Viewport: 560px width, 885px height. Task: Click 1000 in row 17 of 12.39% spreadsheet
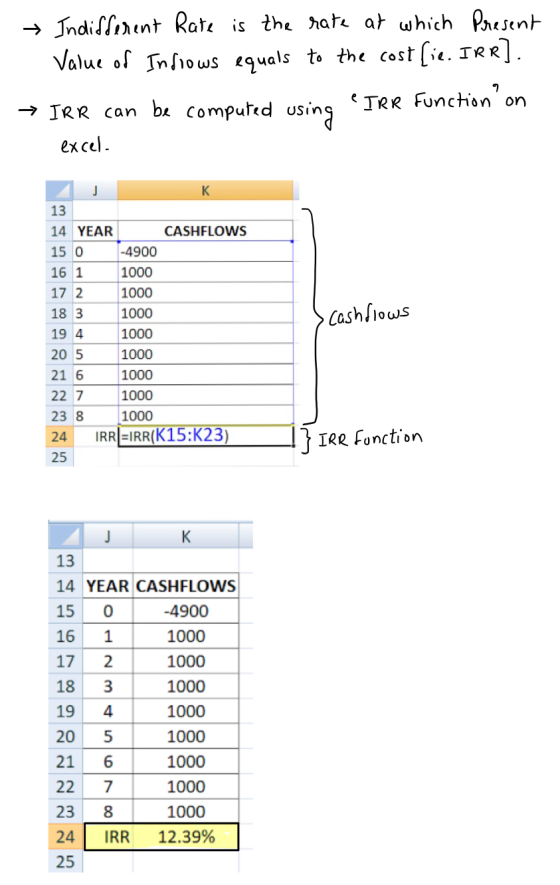[186, 661]
